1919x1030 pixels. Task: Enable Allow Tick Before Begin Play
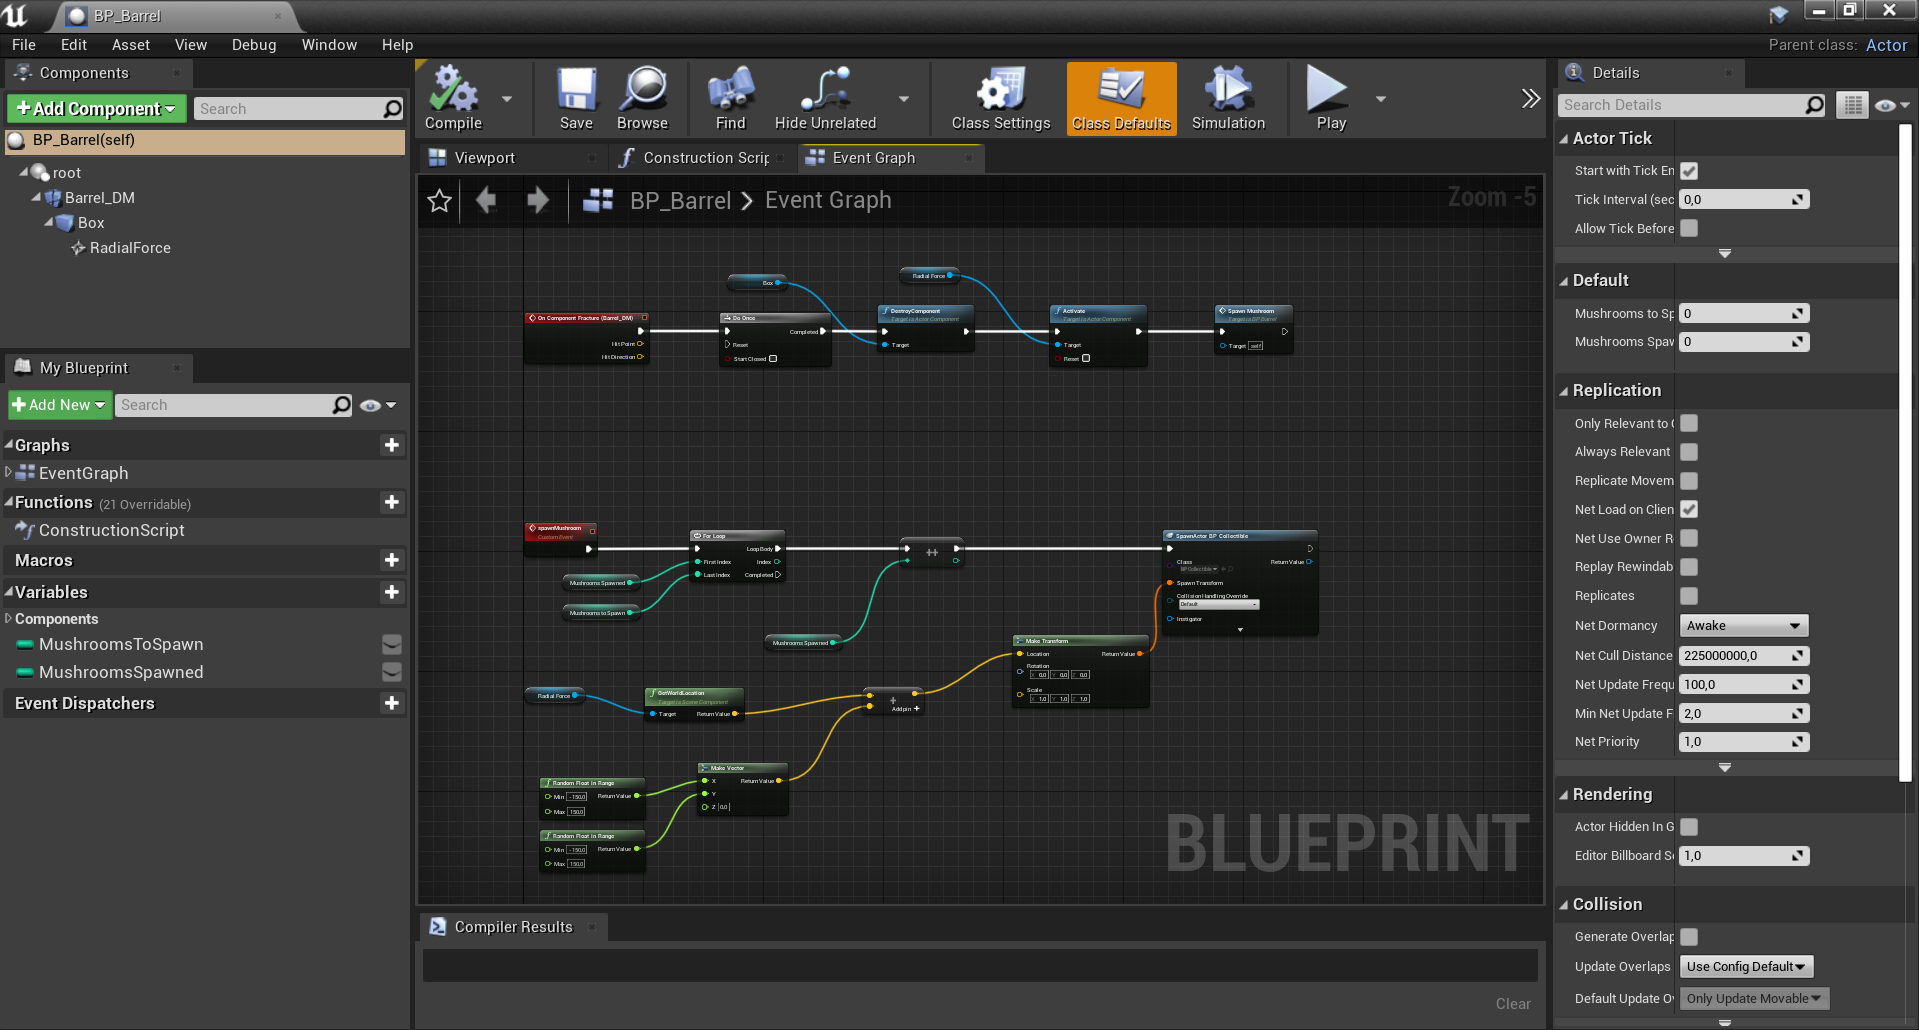click(x=1689, y=228)
